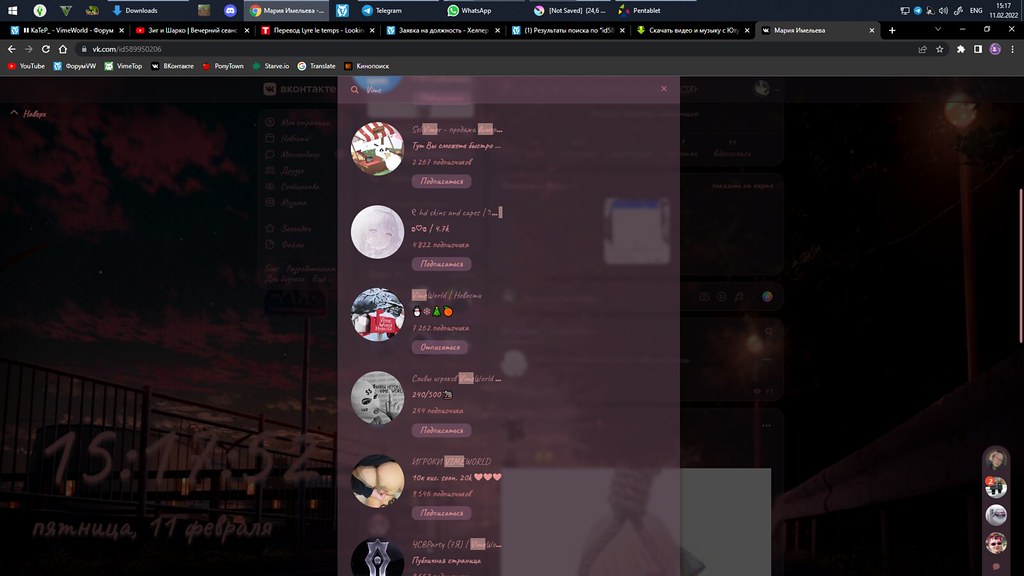Subscribe to Сливы игроков VimeWorld group
Screen dimensions: 1024x576
441,430
